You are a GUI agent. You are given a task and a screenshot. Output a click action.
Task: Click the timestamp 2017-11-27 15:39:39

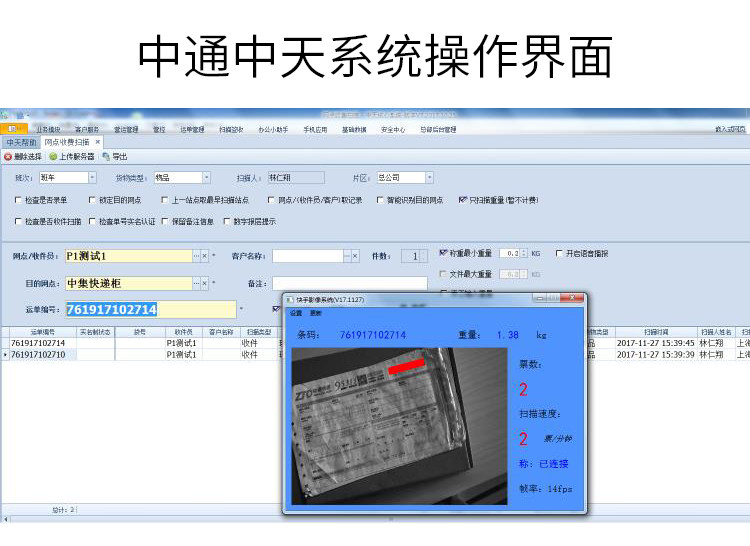tap(655, 355)
